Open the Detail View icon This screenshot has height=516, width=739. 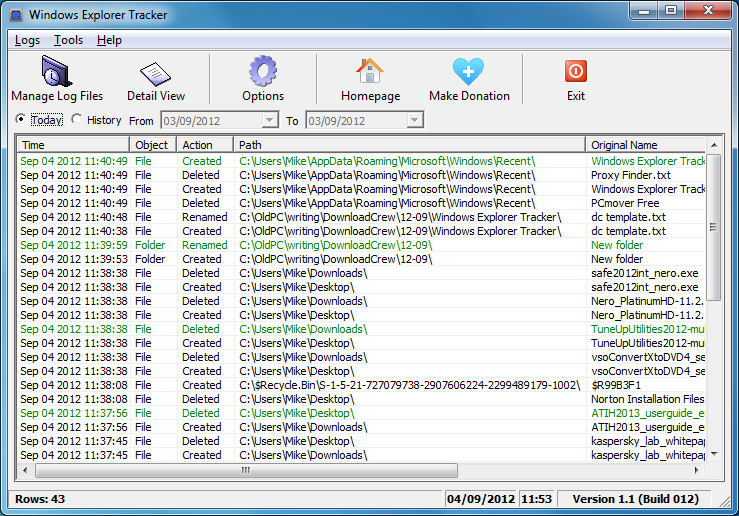tap(155, 73)
